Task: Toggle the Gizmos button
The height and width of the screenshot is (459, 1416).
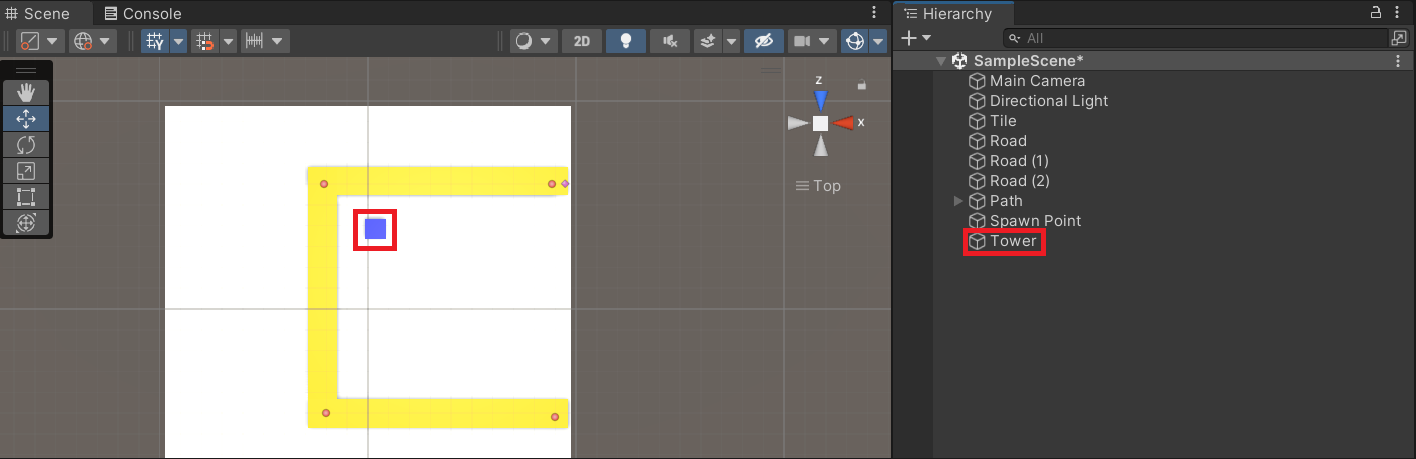Action: point(855,41)
